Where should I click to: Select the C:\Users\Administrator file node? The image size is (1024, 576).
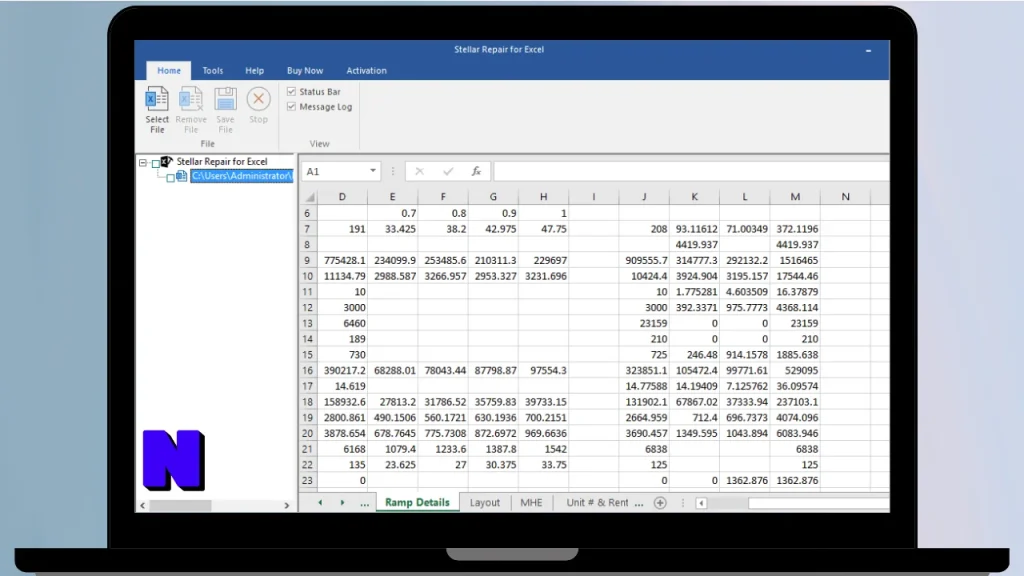pos(242,176)
